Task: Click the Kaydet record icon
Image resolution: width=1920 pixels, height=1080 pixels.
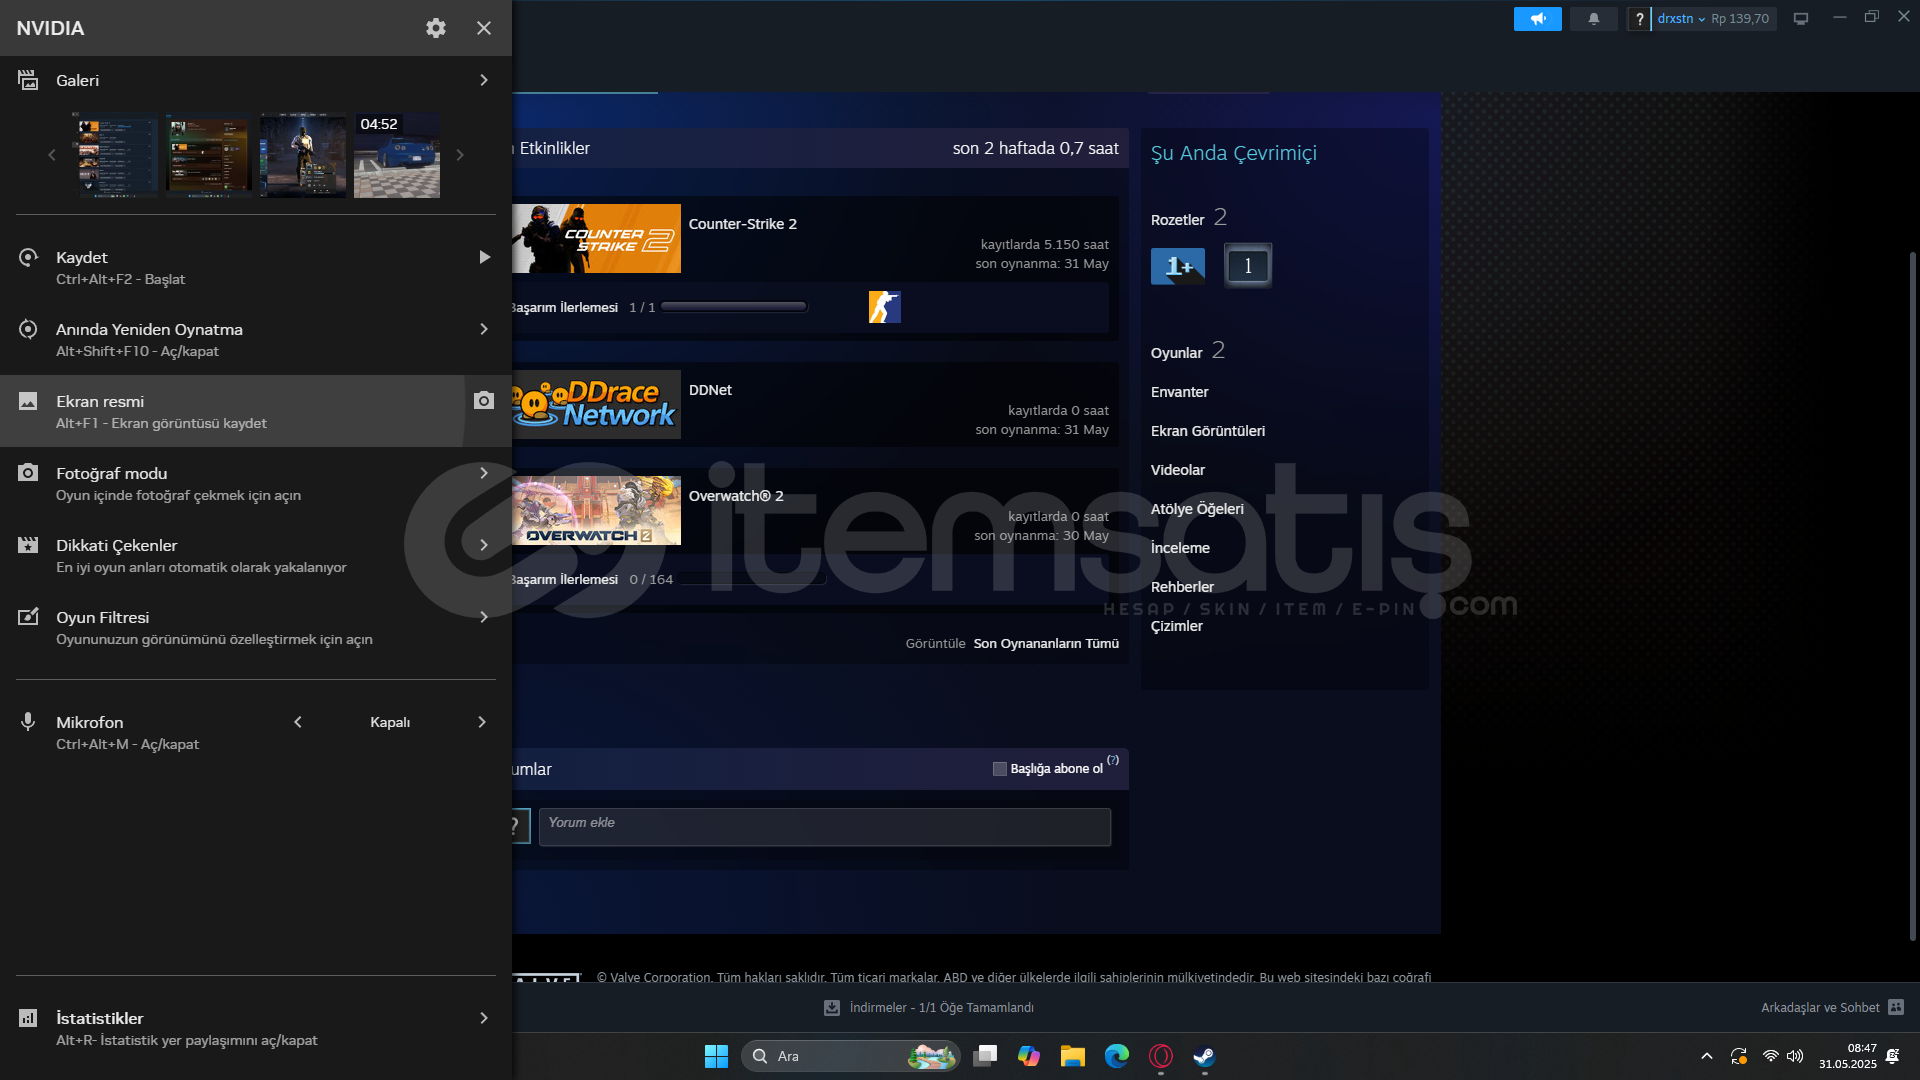Action: click(x=28, y=257)
